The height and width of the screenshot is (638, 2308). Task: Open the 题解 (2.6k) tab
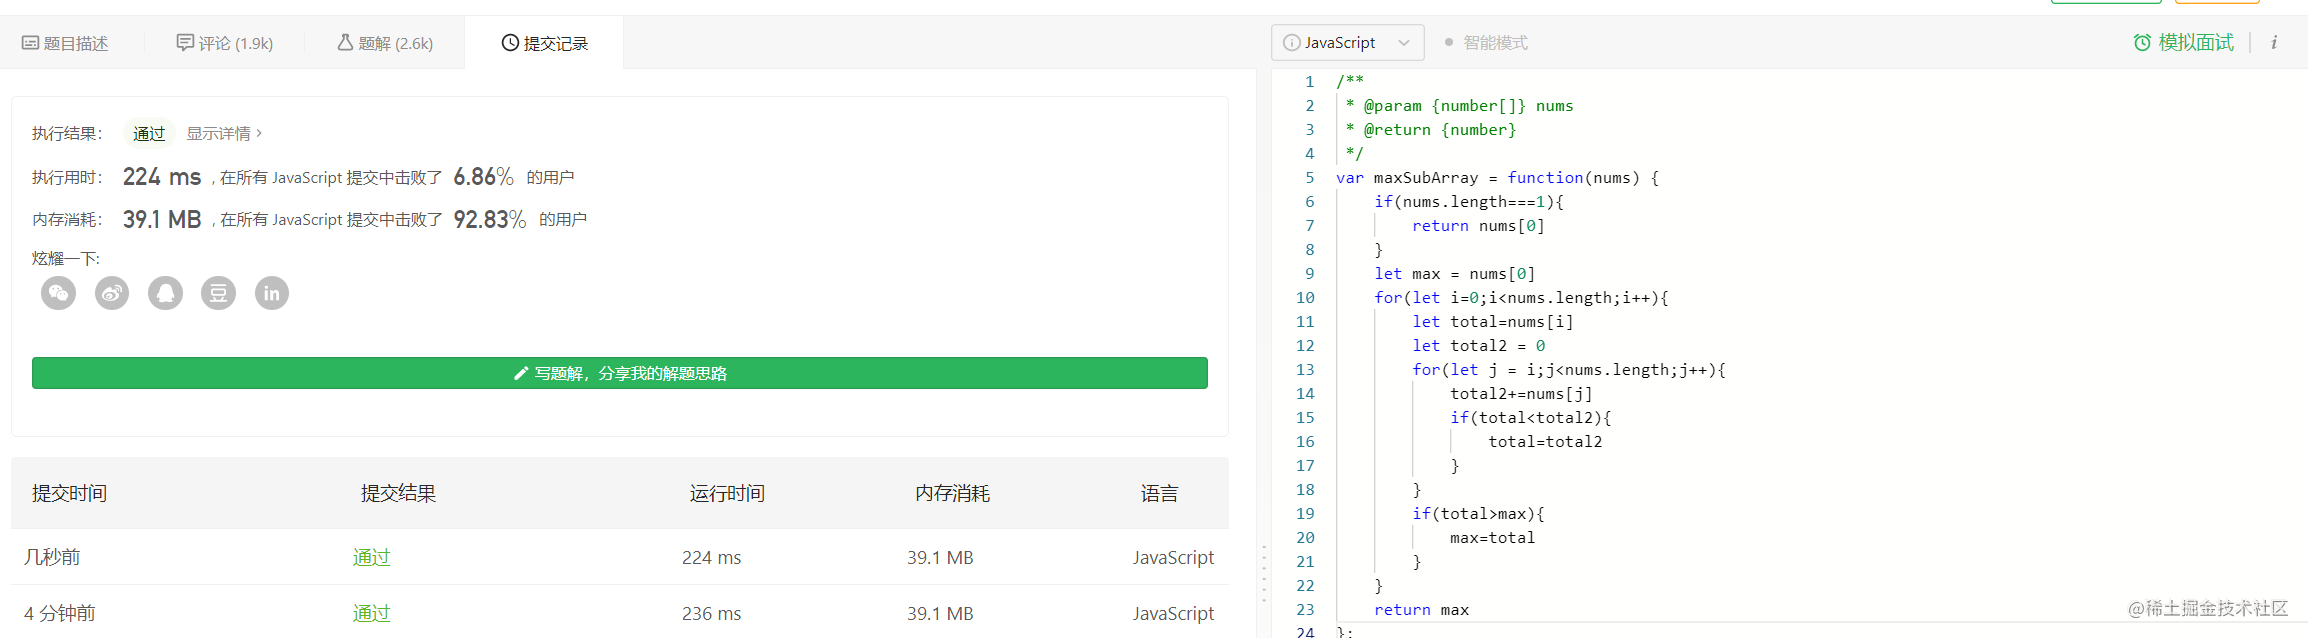(385, 43)
